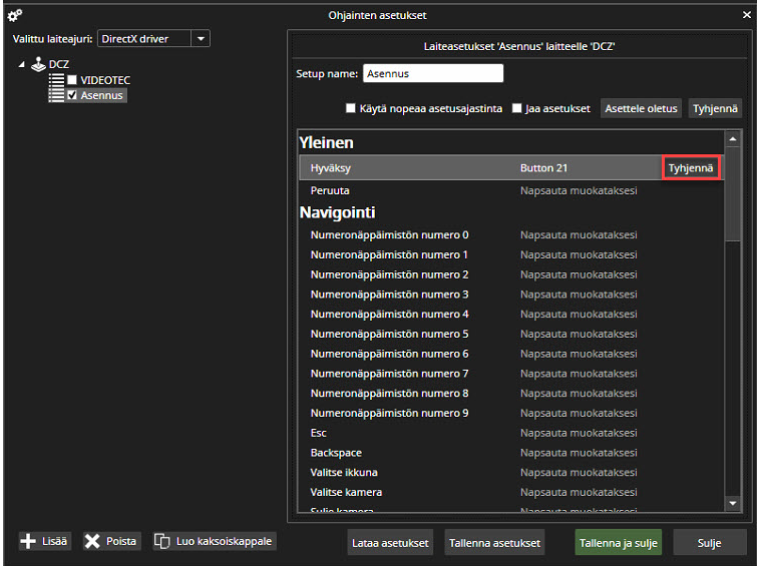Toggle Käytä nopeaa asetusajastinta checkbox
This screenshot has height=566, width=757.
click(x=351, y=109)
